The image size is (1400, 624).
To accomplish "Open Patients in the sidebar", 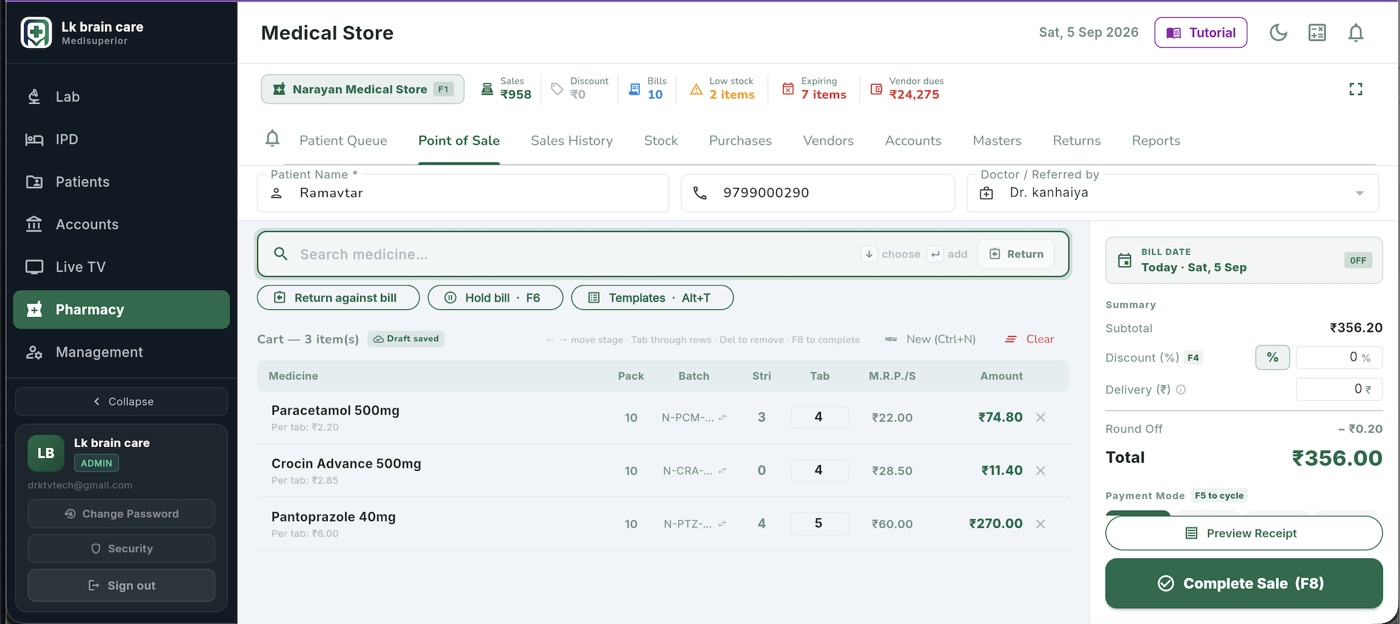I will [121, 182].
